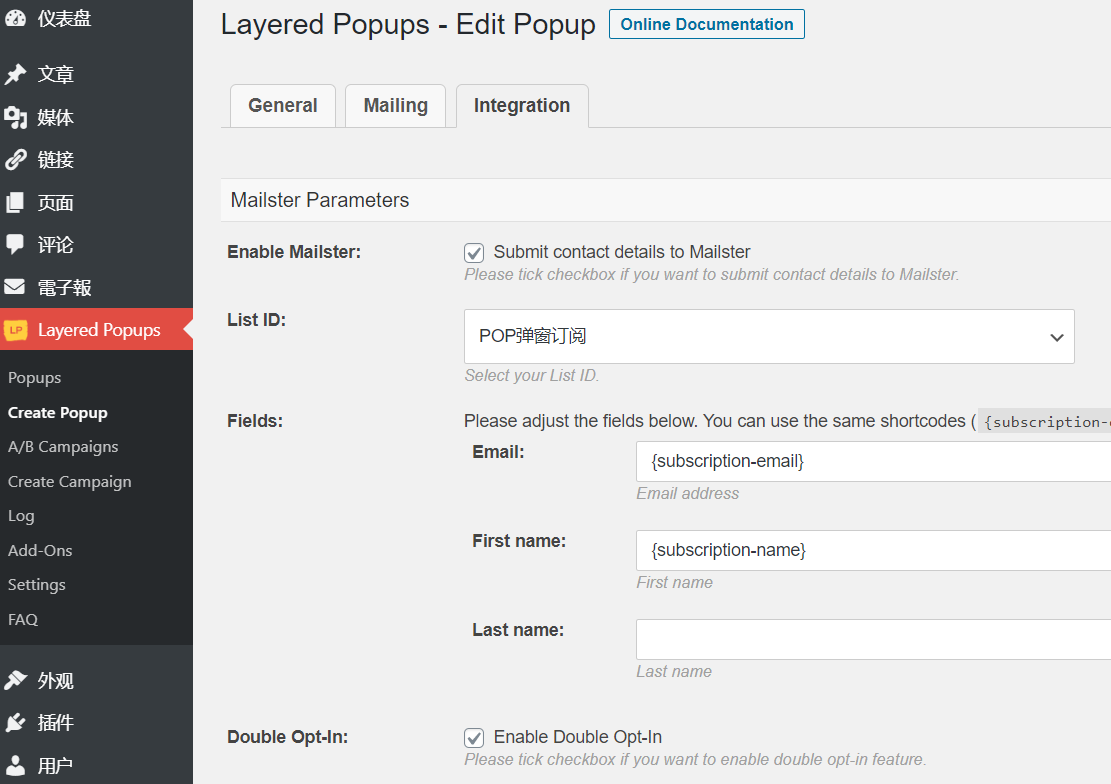
Task: Click the Layered Popups LP icon
Action: click(x=16, y=330)
